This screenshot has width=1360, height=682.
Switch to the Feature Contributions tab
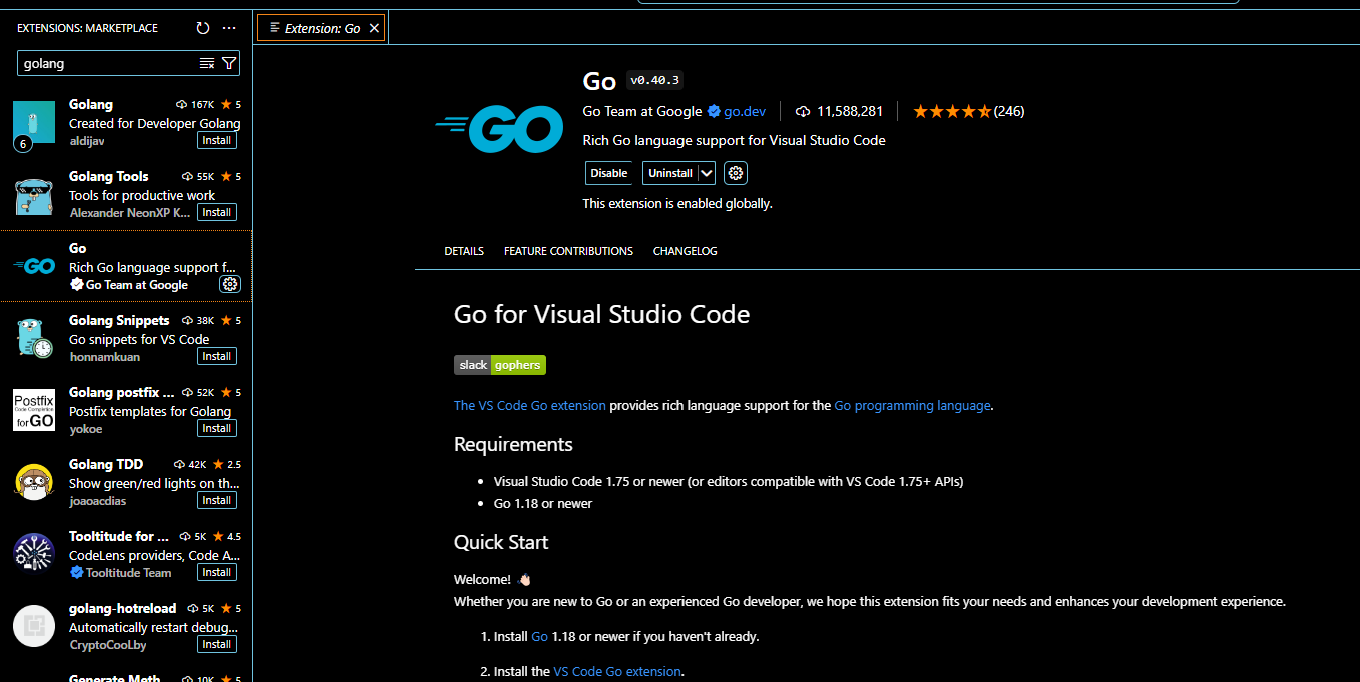tap(568, 251)
